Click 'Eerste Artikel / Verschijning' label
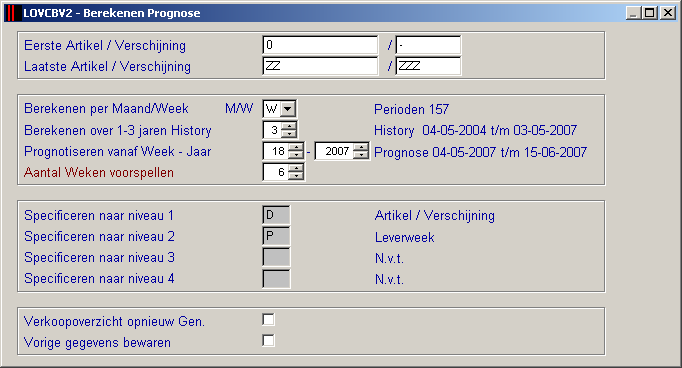The height and width of the screenshot is (368, 682). [105, 45]
